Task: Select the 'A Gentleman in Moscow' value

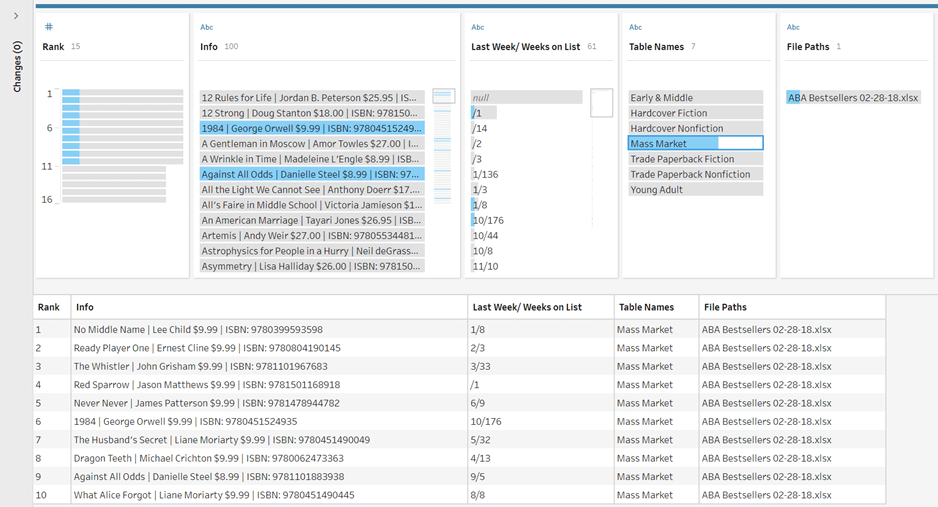Action: (x=312, y=143)
